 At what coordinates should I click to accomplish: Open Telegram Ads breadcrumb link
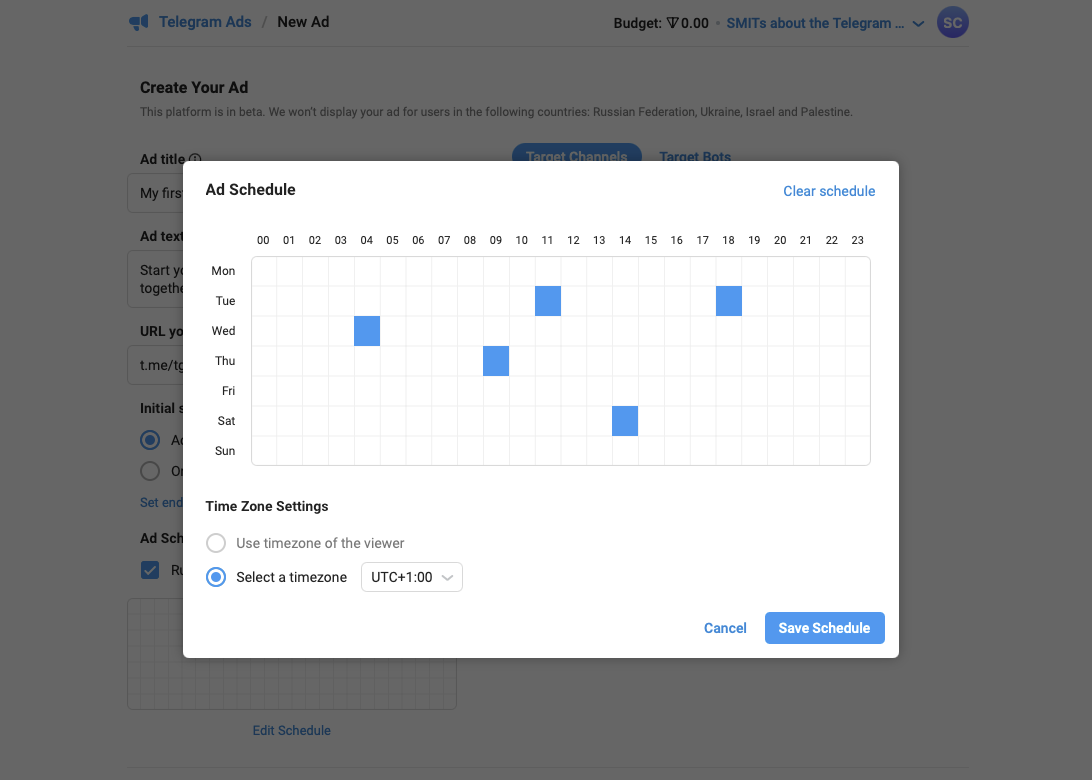(205, 22)
